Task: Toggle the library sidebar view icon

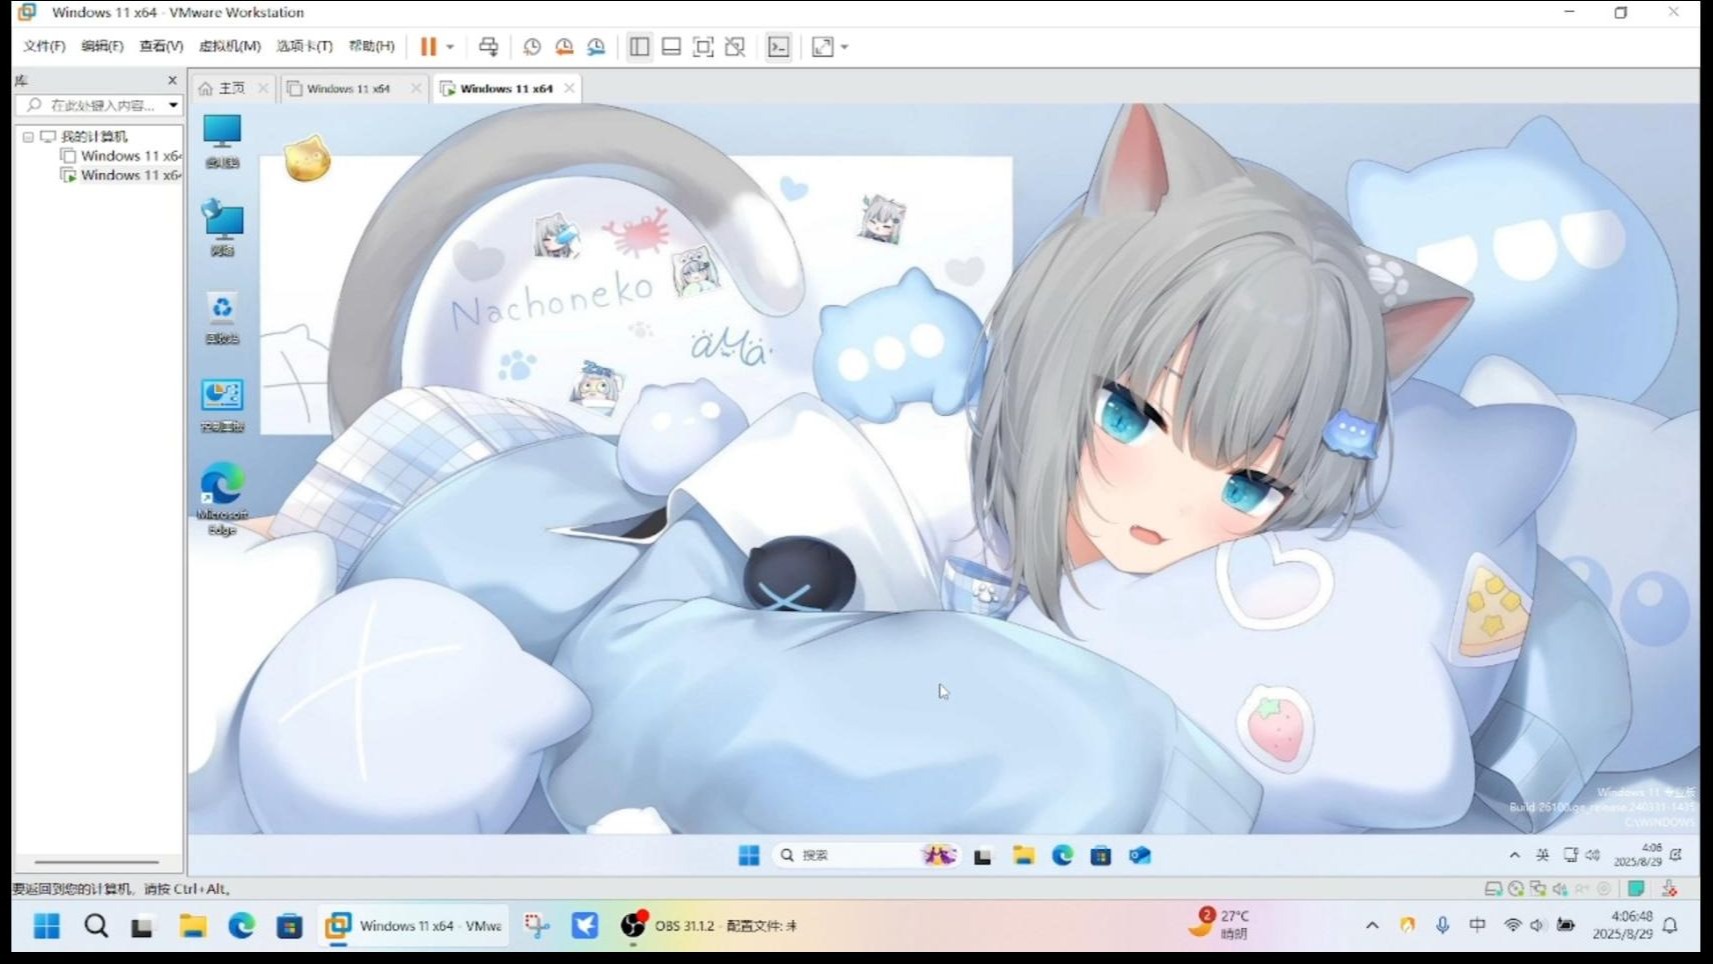Action: pyautogui.click(x=640, y=47)
